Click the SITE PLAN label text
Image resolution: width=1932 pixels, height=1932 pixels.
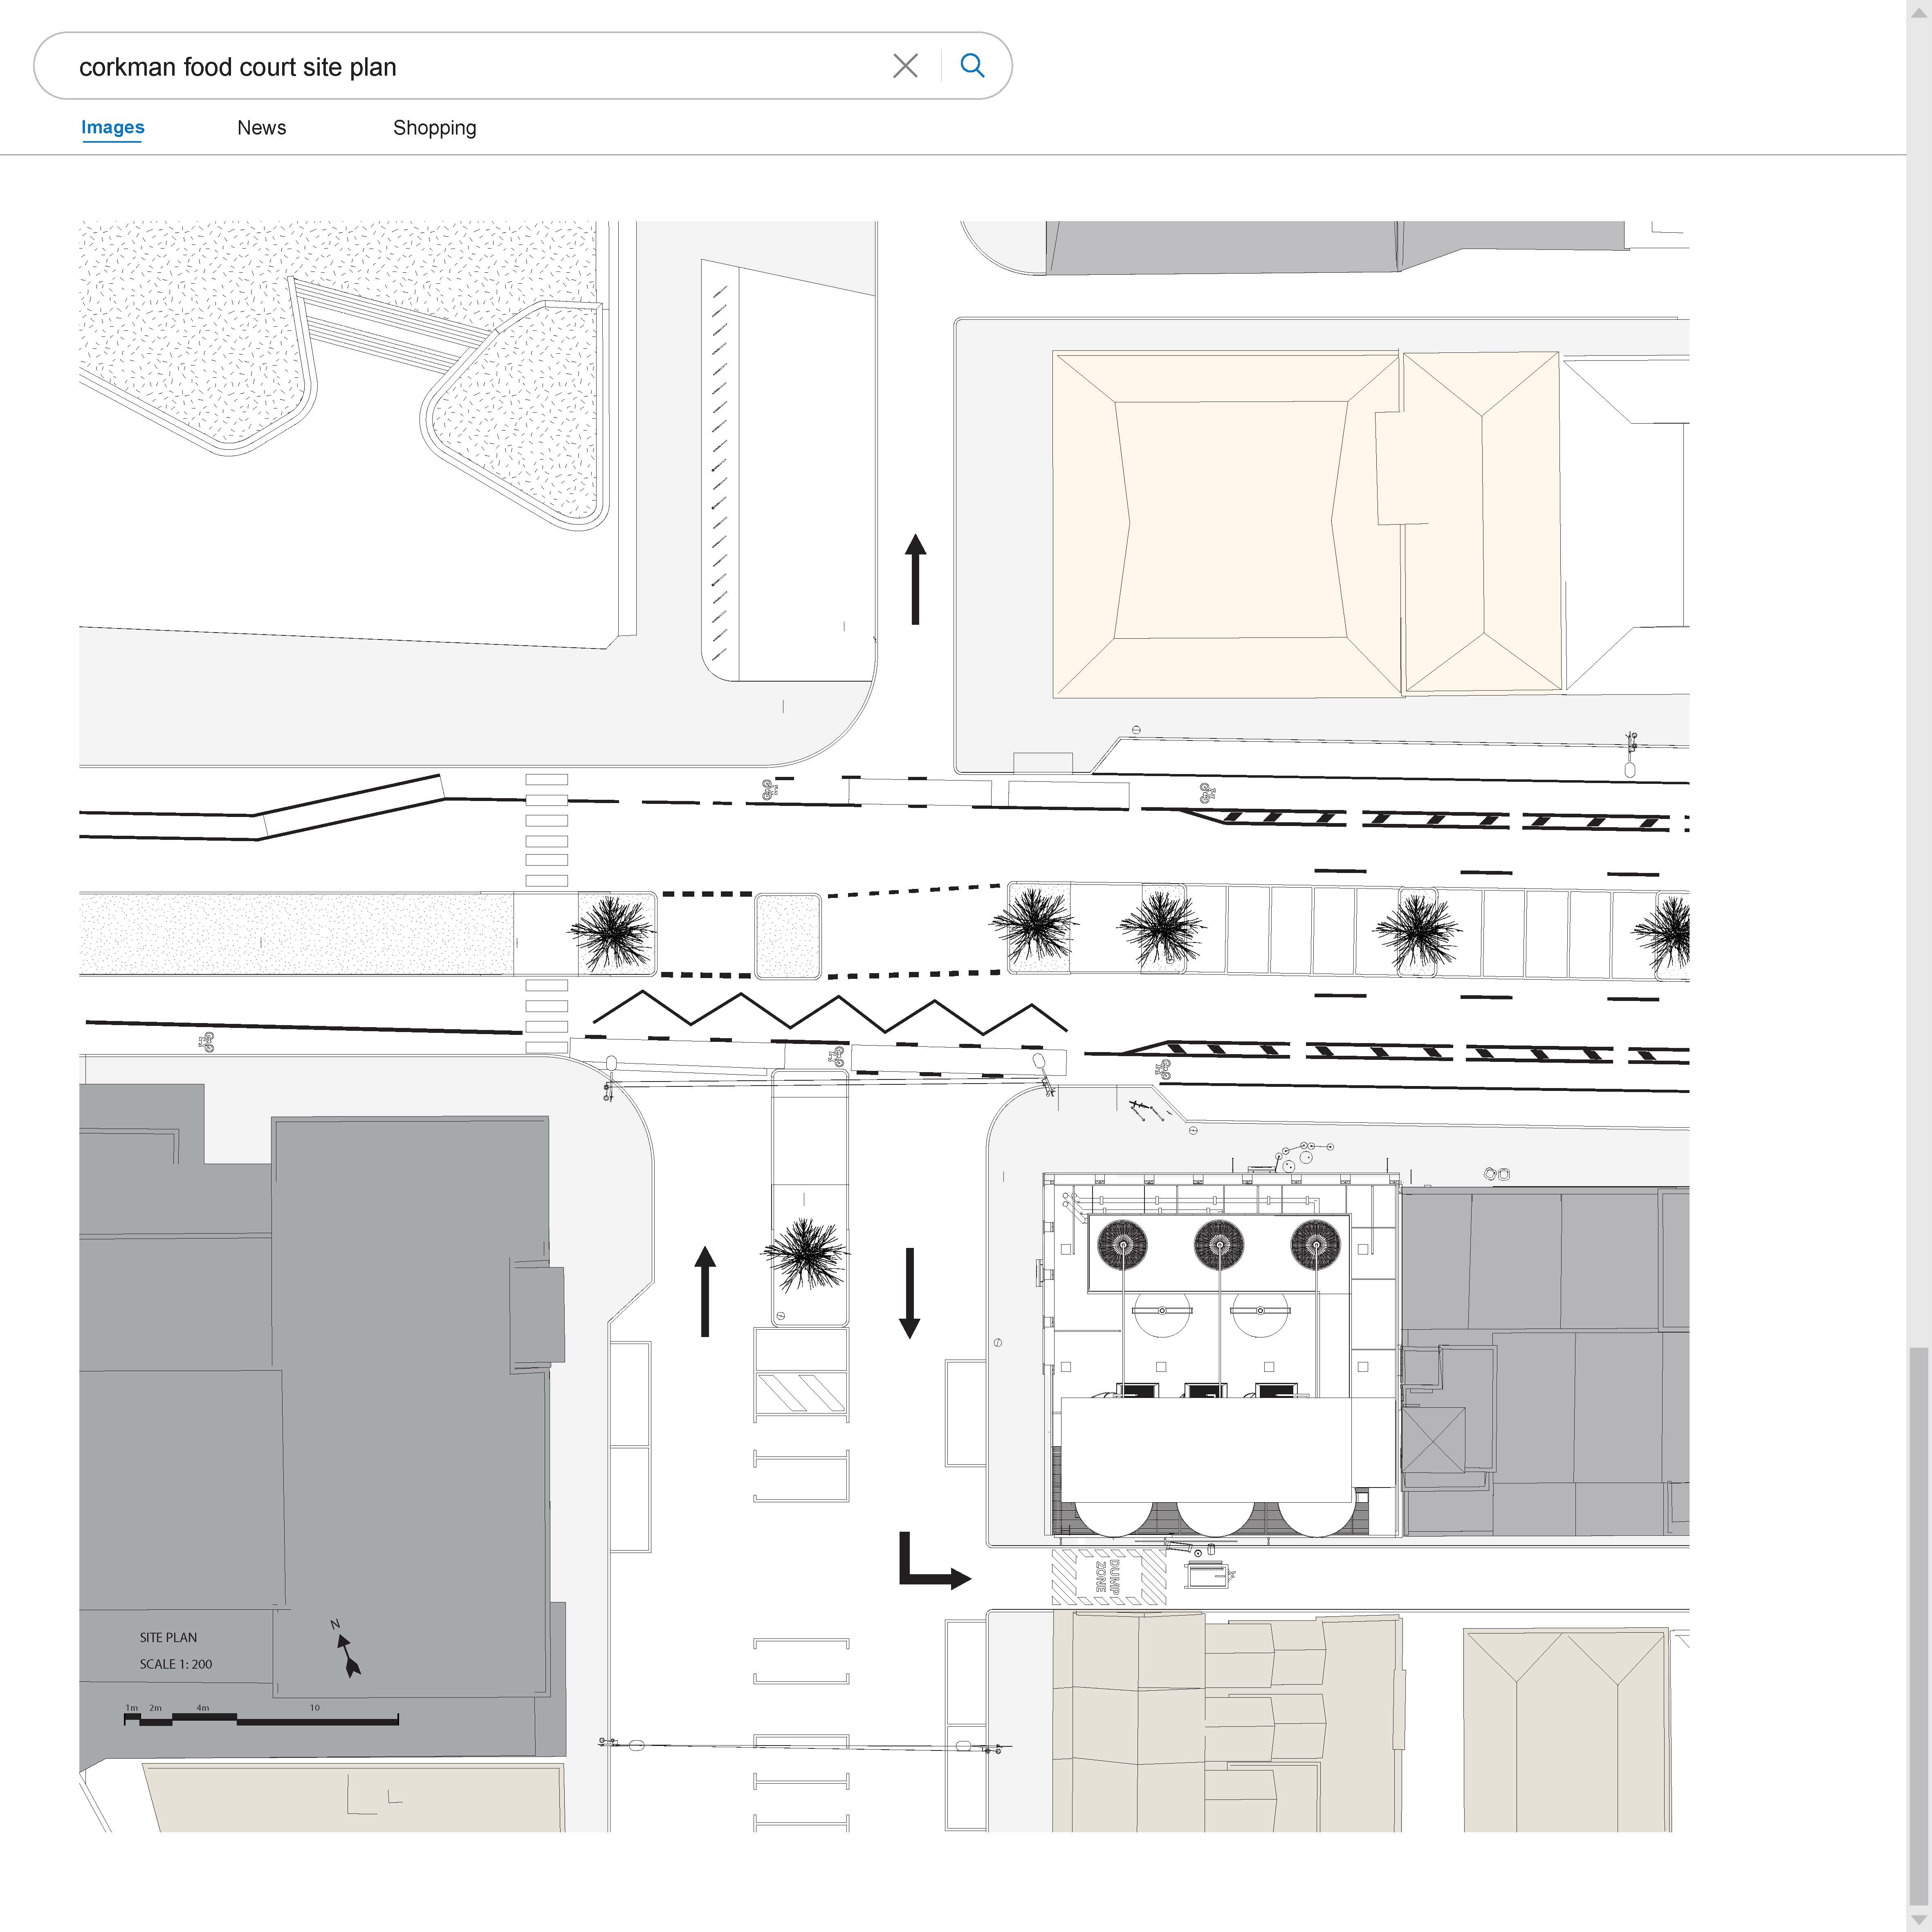tap(168, 1637)
